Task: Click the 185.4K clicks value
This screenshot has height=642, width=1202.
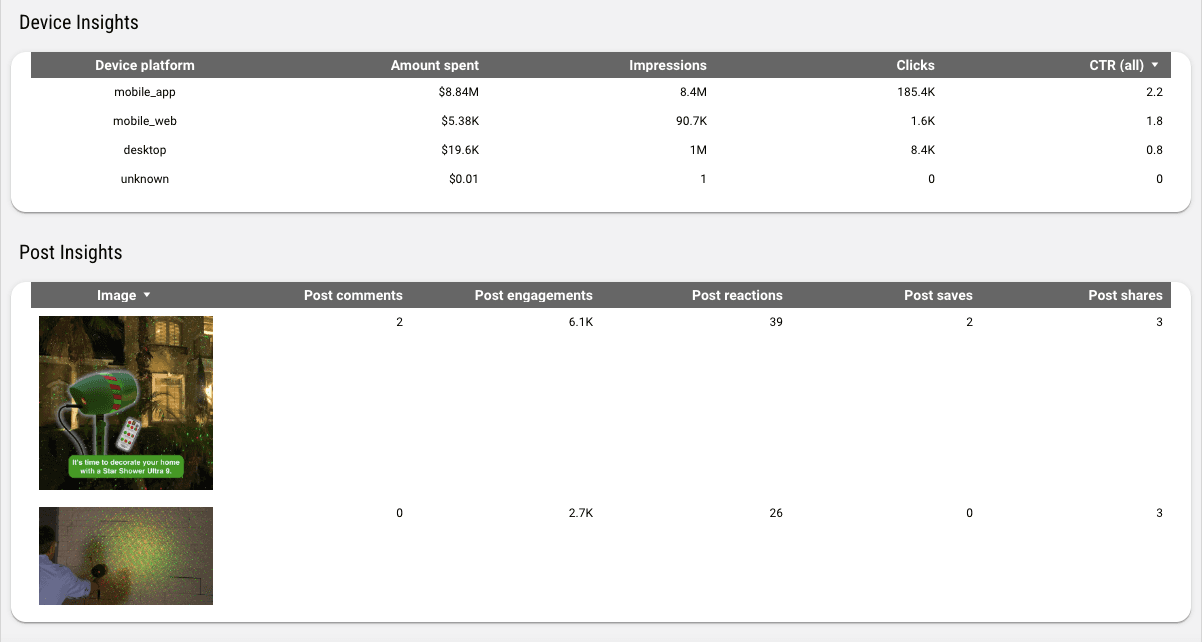Action: 915,92
